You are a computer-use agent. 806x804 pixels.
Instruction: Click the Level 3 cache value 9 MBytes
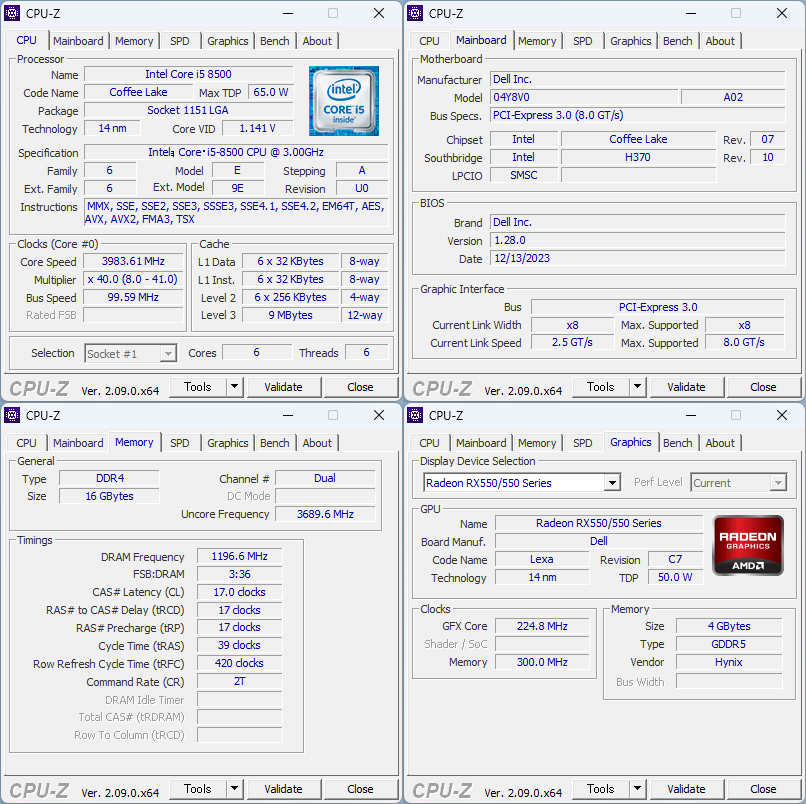click(x=290, y=315)
